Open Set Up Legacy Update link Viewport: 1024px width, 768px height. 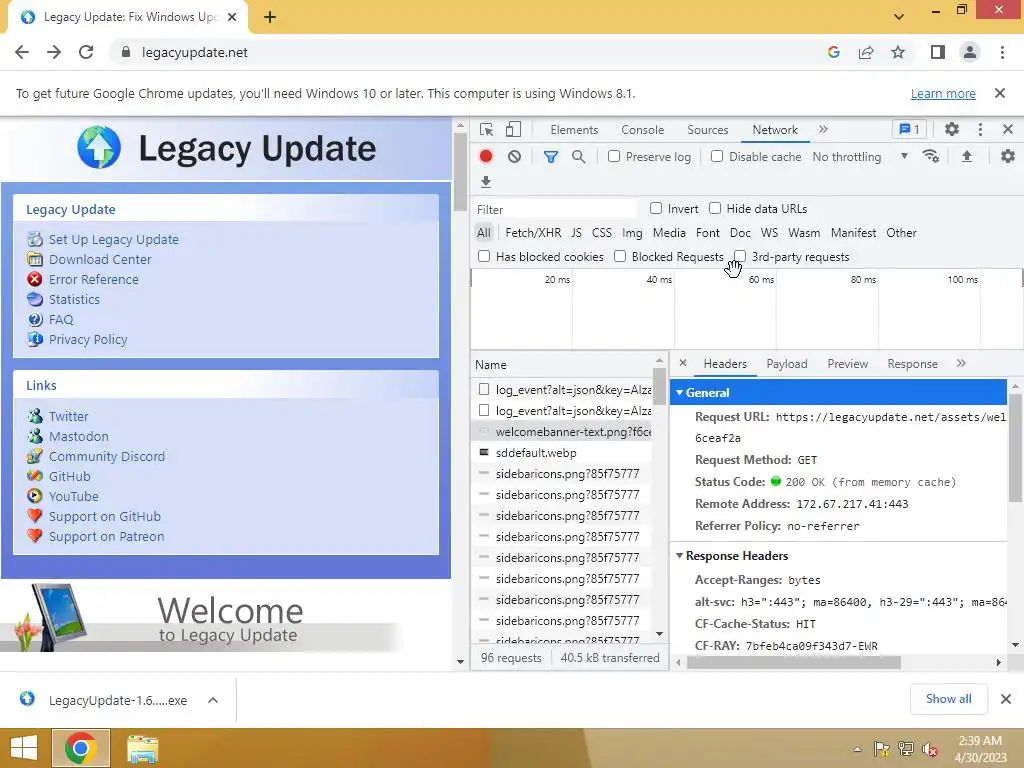[114, 239]
